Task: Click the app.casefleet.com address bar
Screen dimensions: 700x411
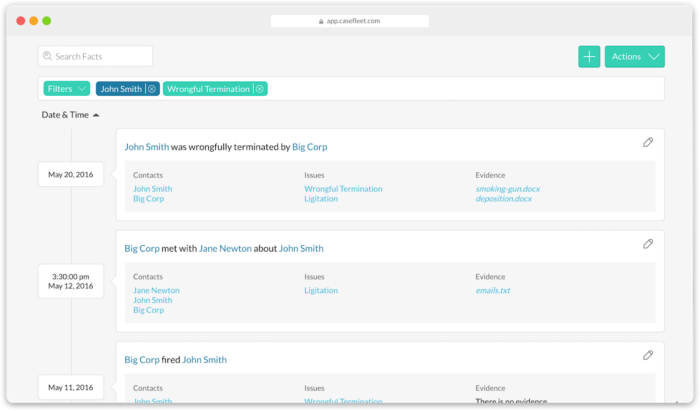Action: [x=350, y=21]
